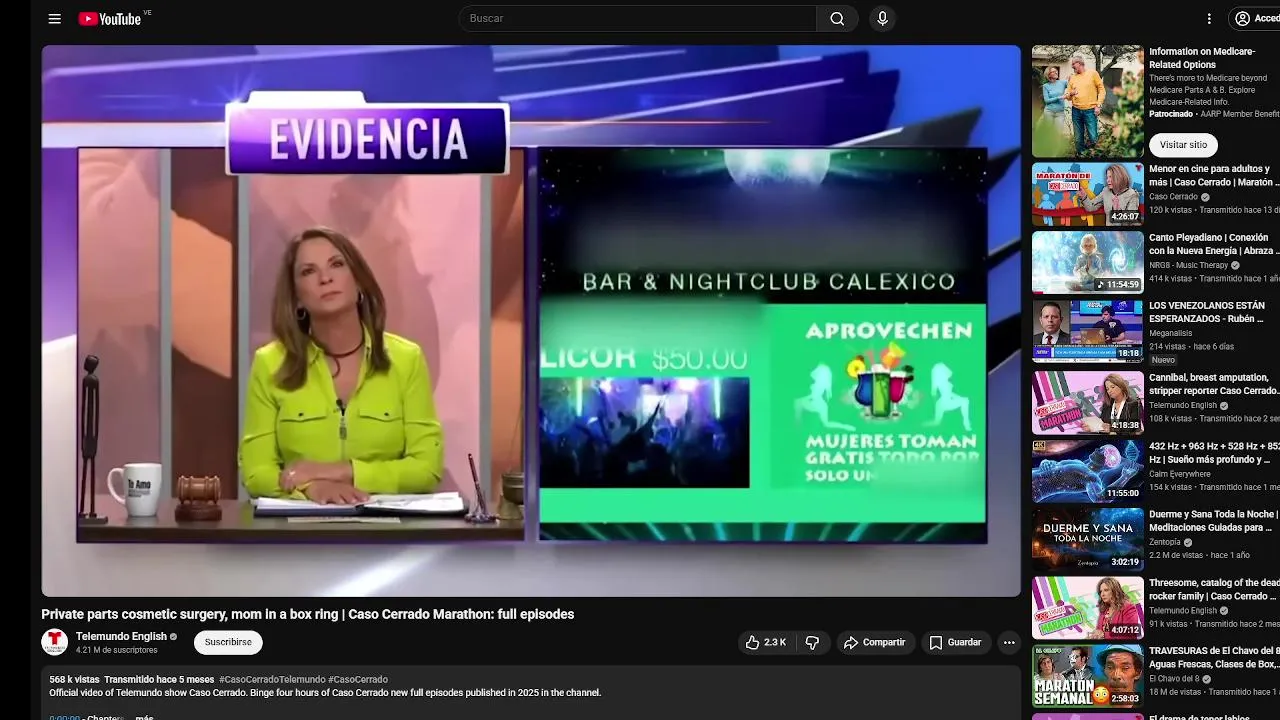Expand description with 'más'
Viewport: 1280px width, 720px height.
pyautogui.click(x=145, y=717)
